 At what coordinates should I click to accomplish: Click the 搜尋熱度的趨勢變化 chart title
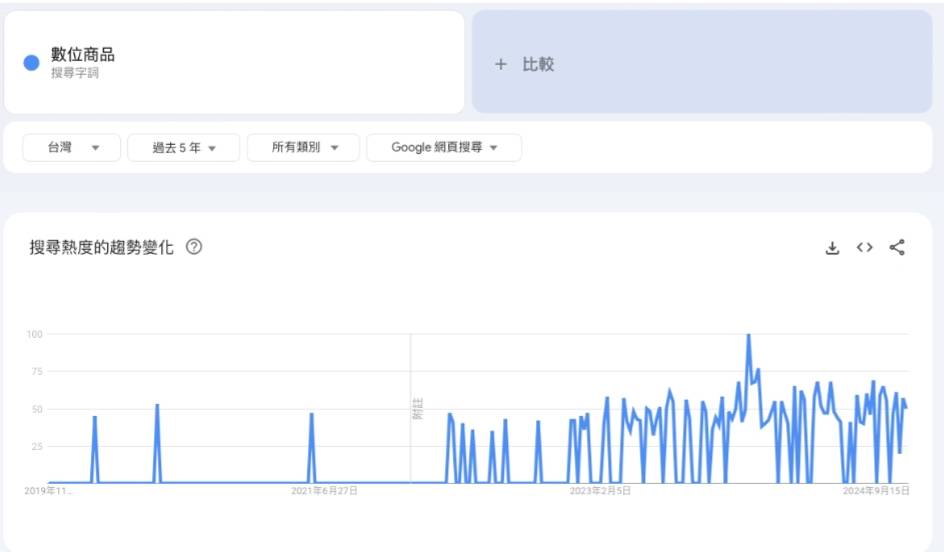[x=102, y=248]
